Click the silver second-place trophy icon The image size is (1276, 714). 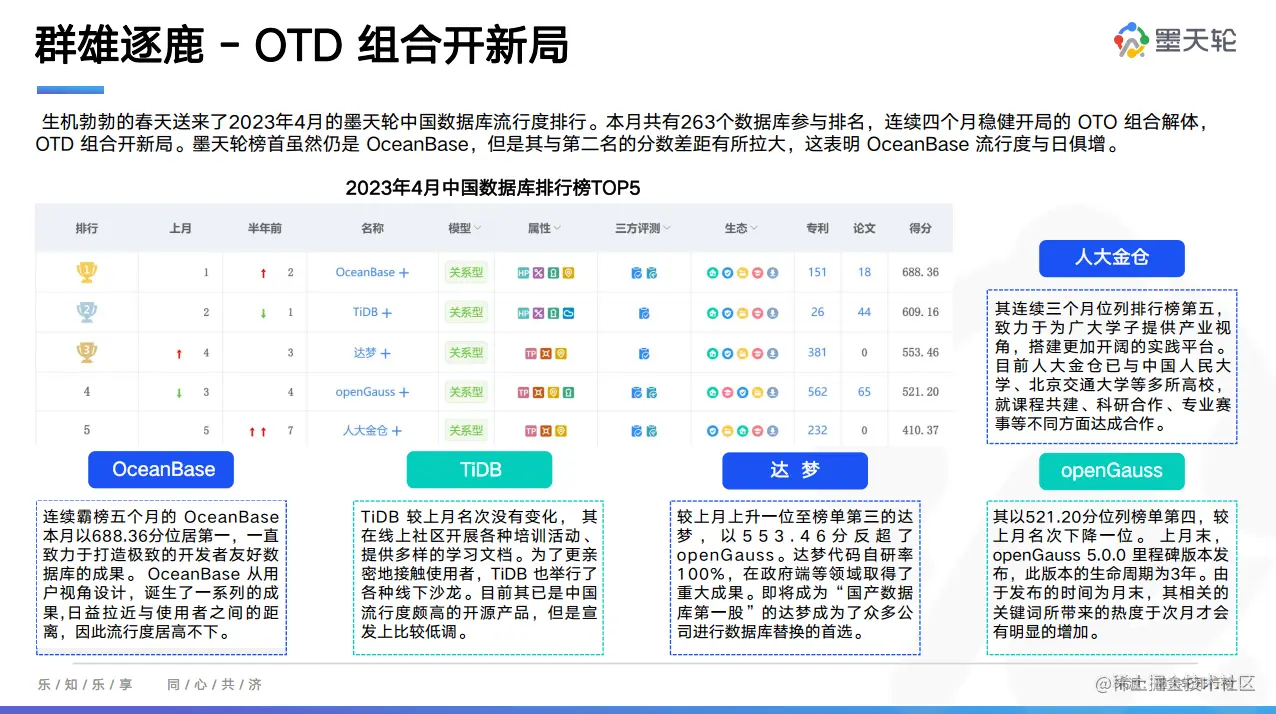click(87, 312)
